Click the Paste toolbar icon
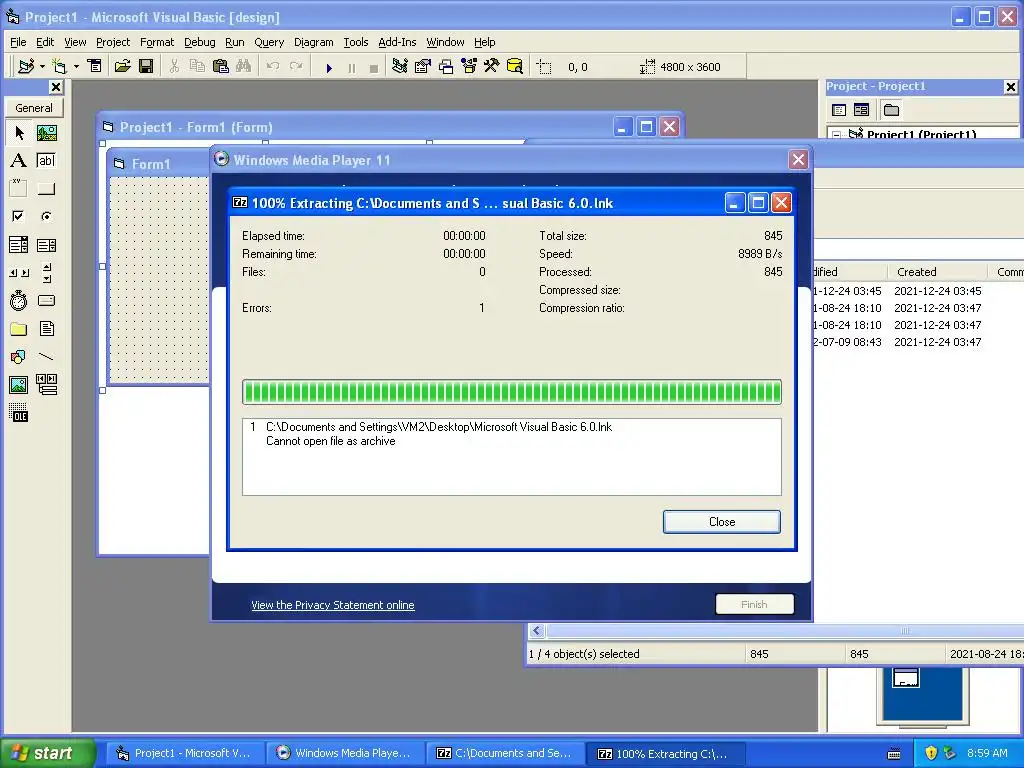This screenshot has width=1024, height=768. (x=221, y=67)
